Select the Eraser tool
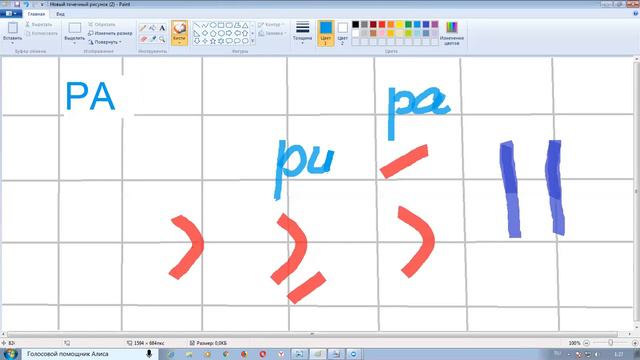 pos(143,39)
